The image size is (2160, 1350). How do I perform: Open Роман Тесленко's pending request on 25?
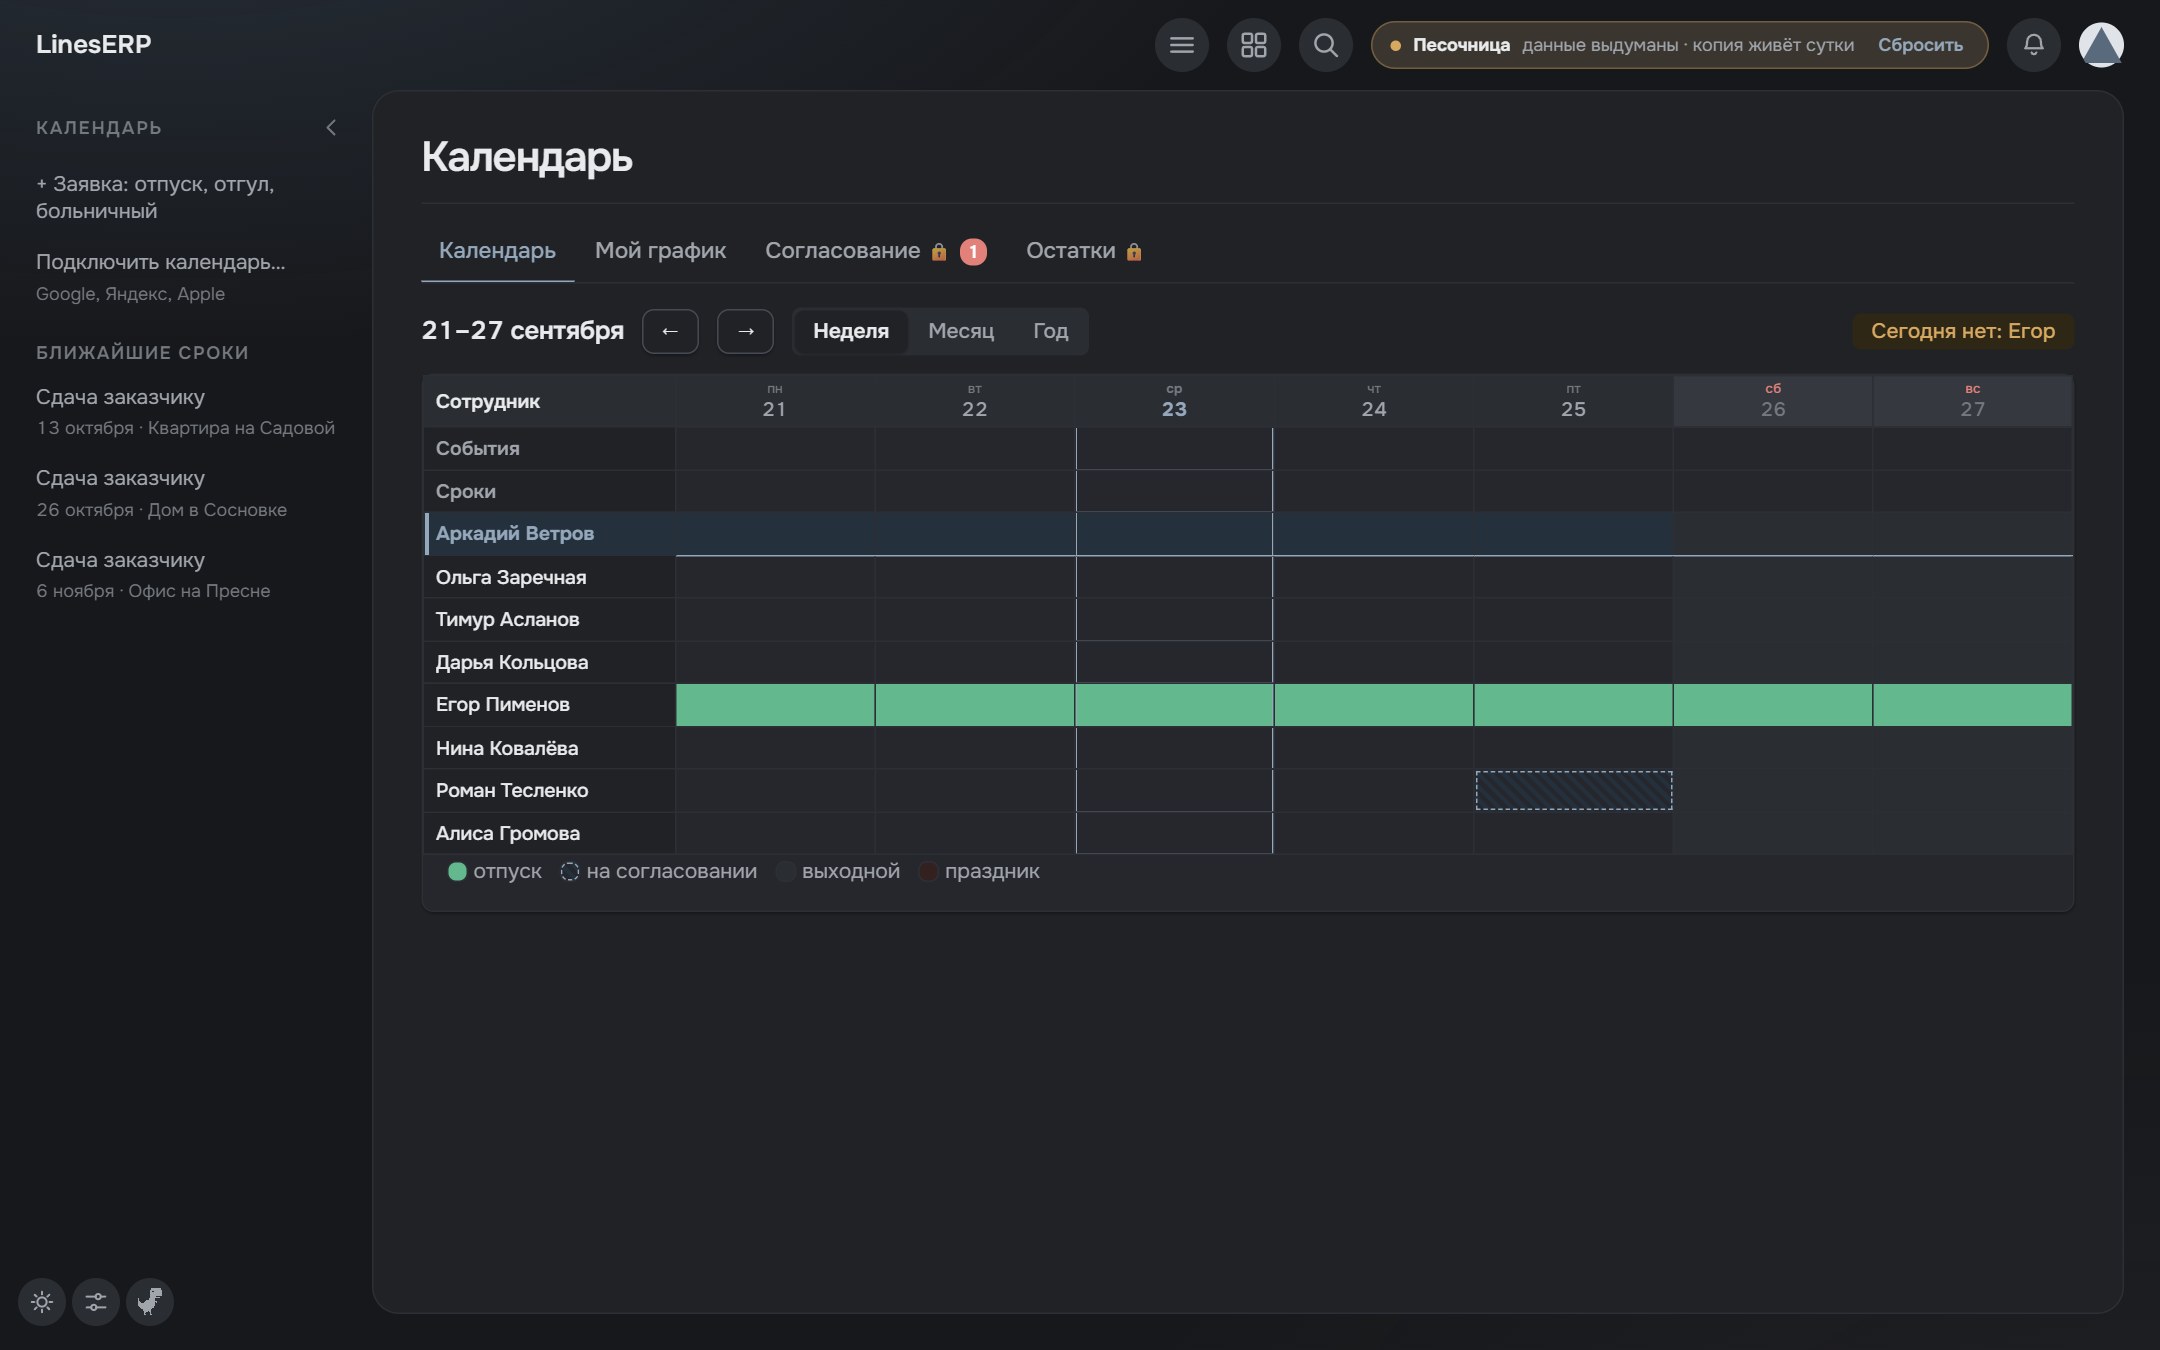pos(1573,790)
